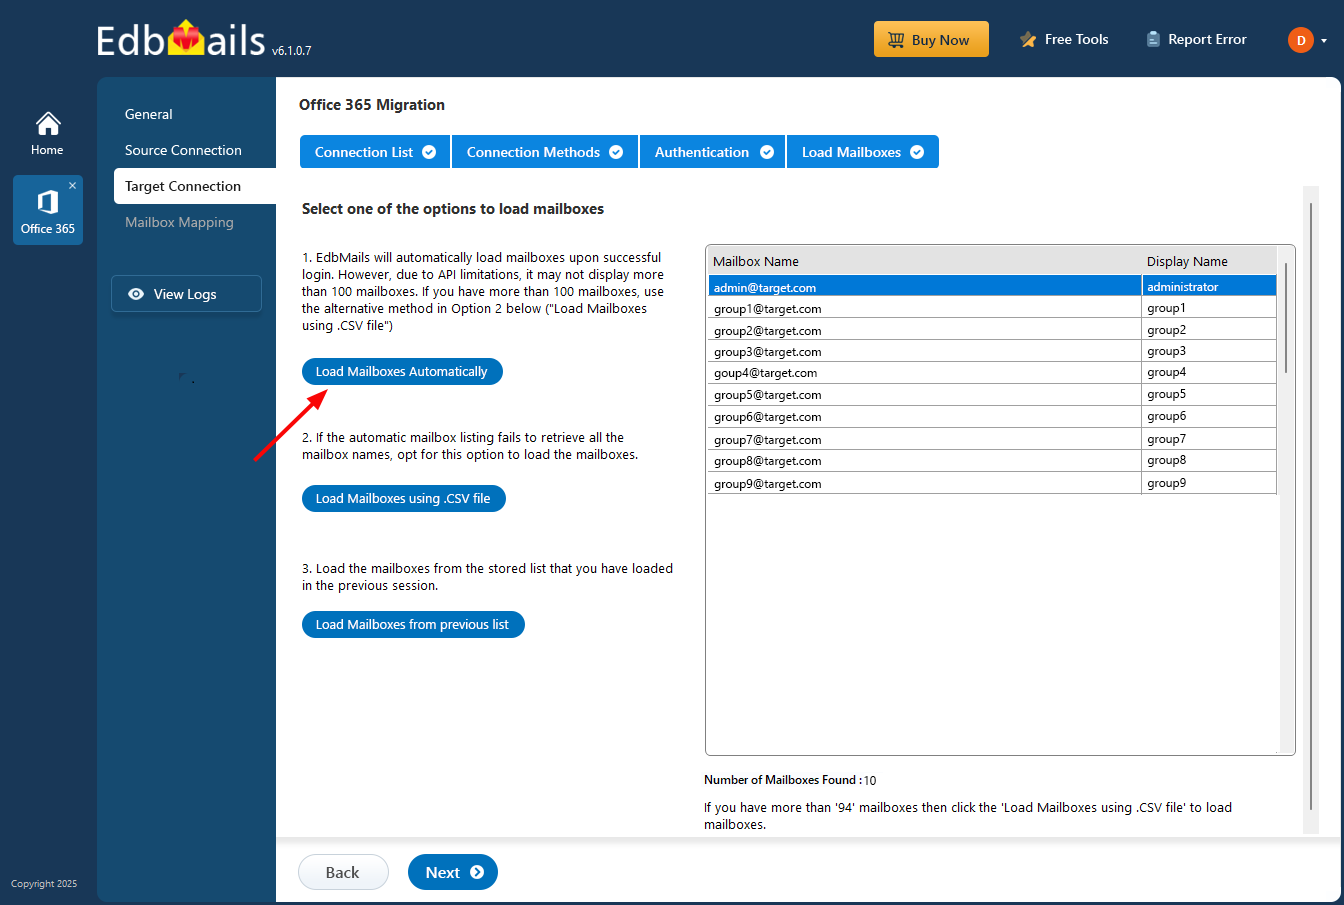1344x905 pixels.
Task: Switch to the Connection Methods step tab
Action: (x=545, y=152)
